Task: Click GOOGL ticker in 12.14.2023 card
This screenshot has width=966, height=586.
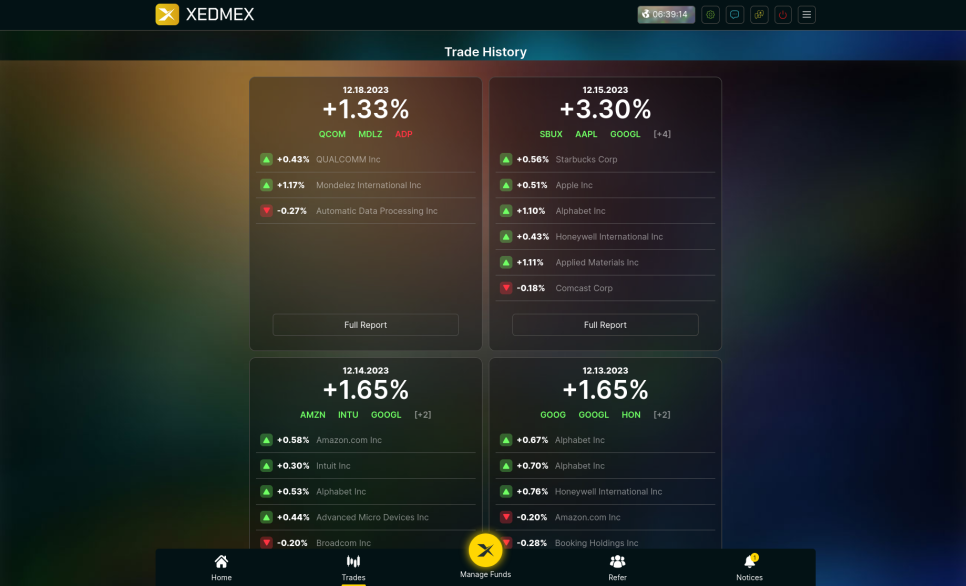Action: click(386, 415)
